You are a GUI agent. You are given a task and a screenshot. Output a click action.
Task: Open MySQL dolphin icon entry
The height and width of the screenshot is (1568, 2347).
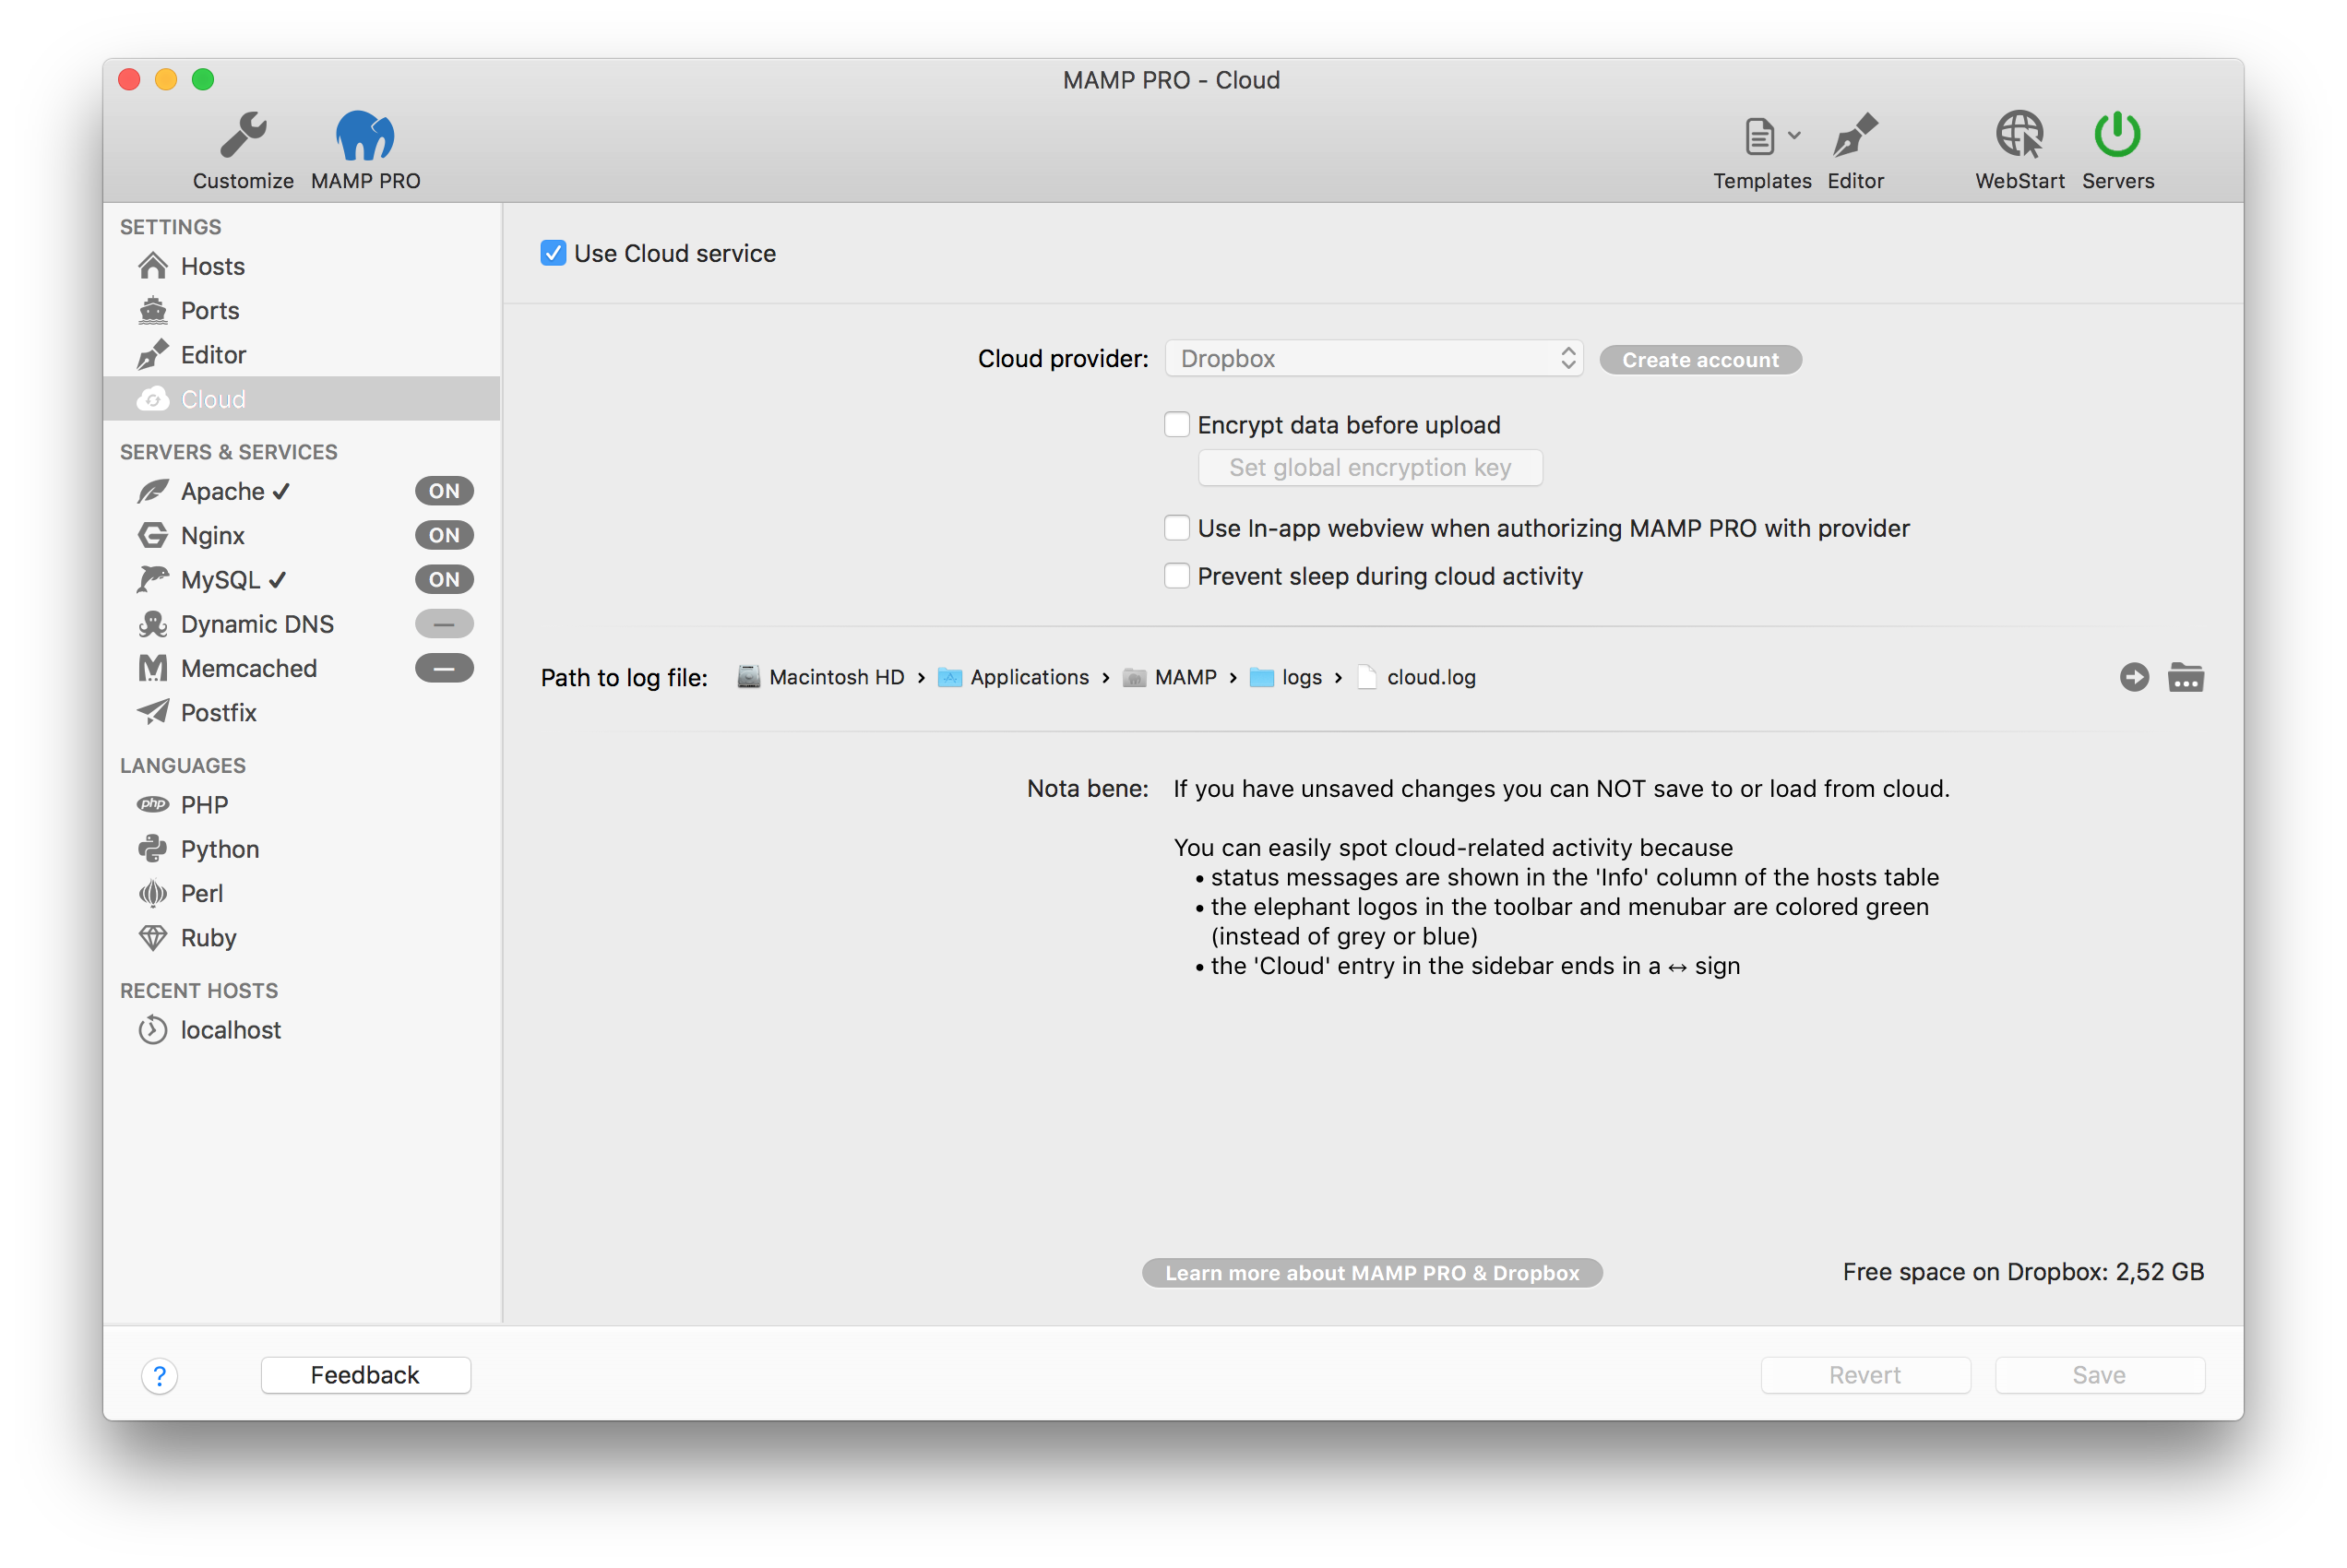[153, 579]
